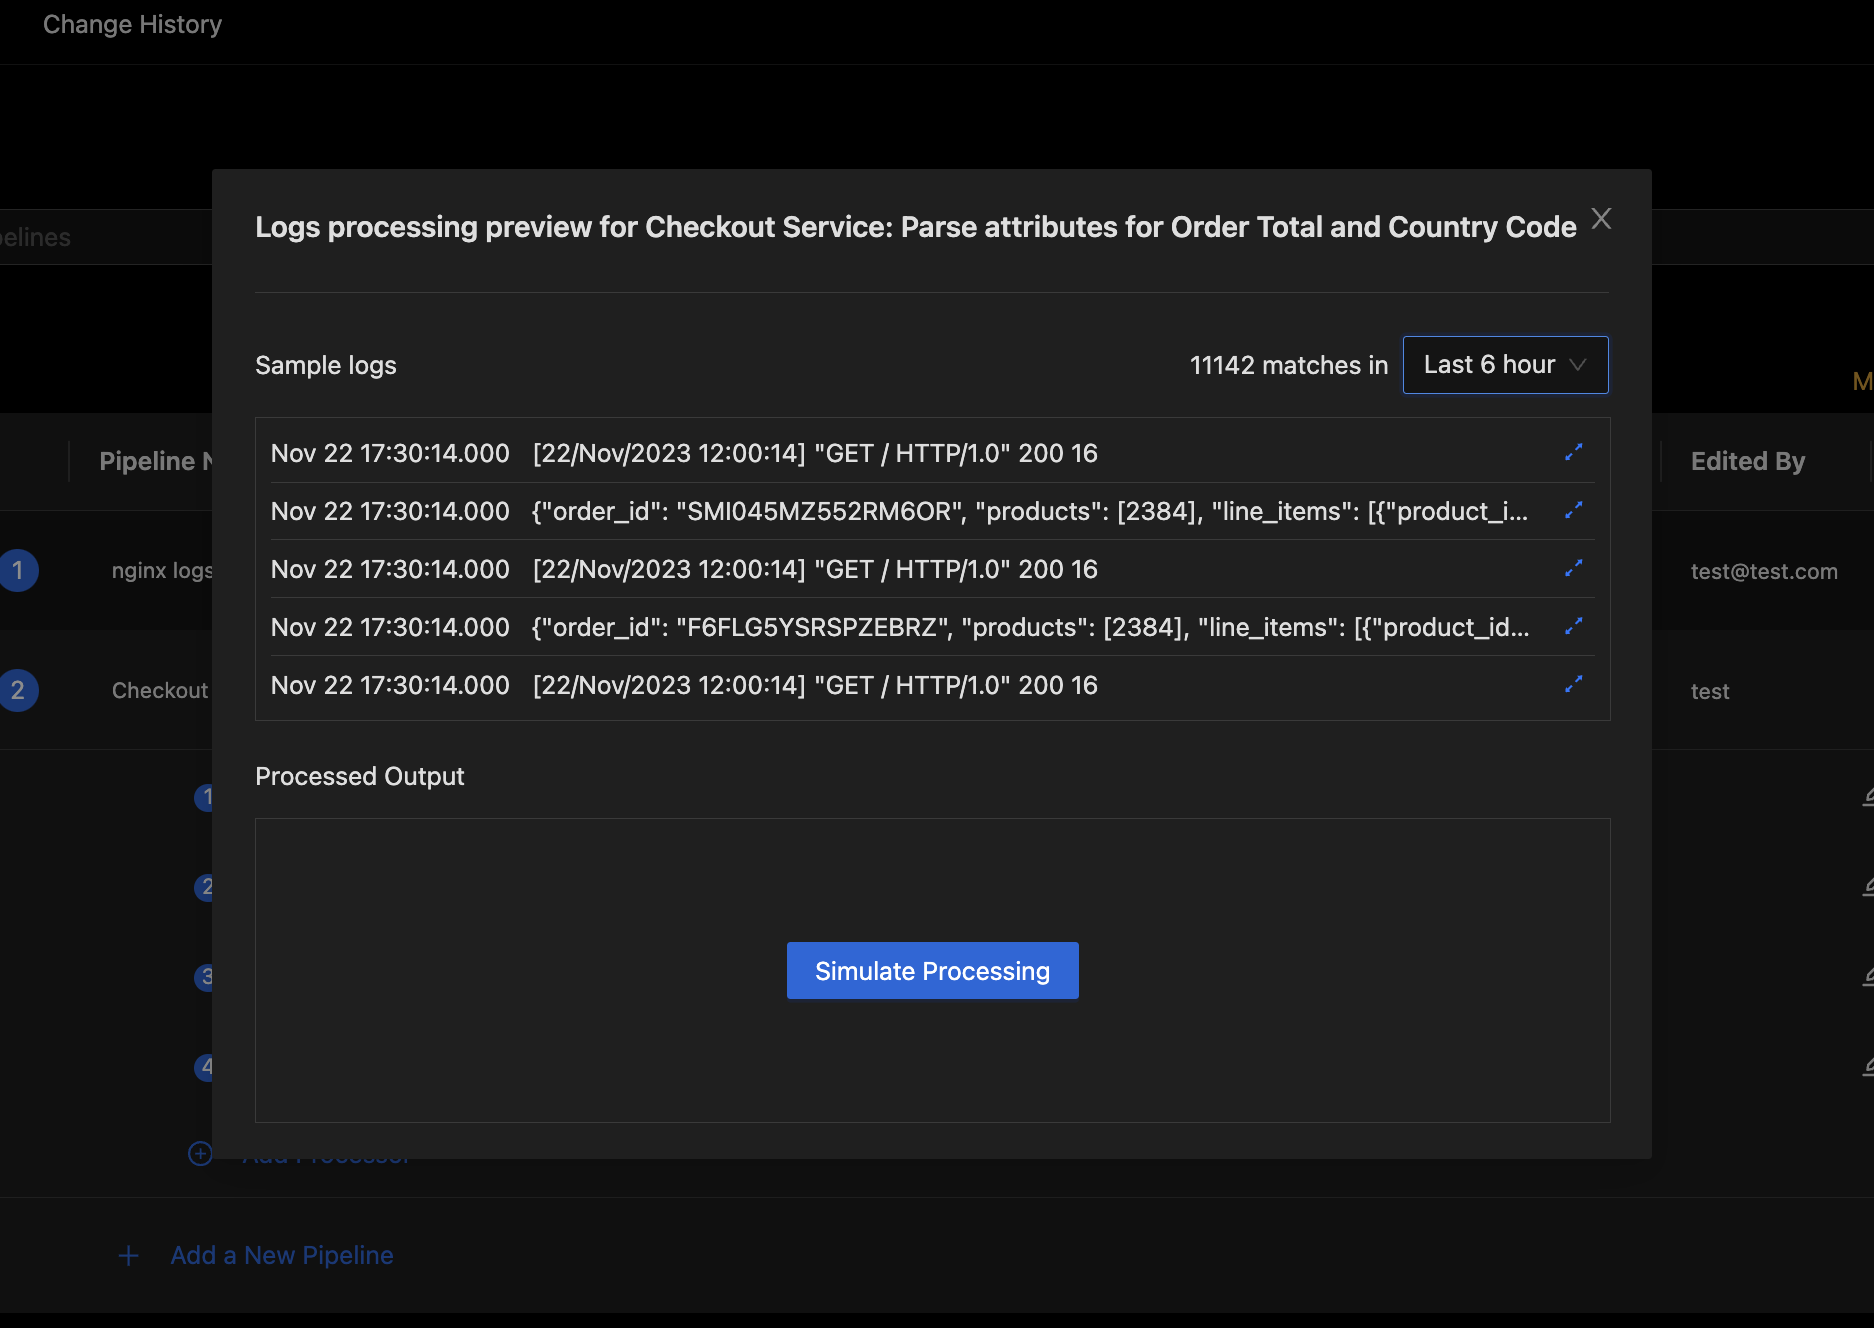Open the Last 6 hour time range dropdown
1874x1328 pixels.
coord(1505,365)
